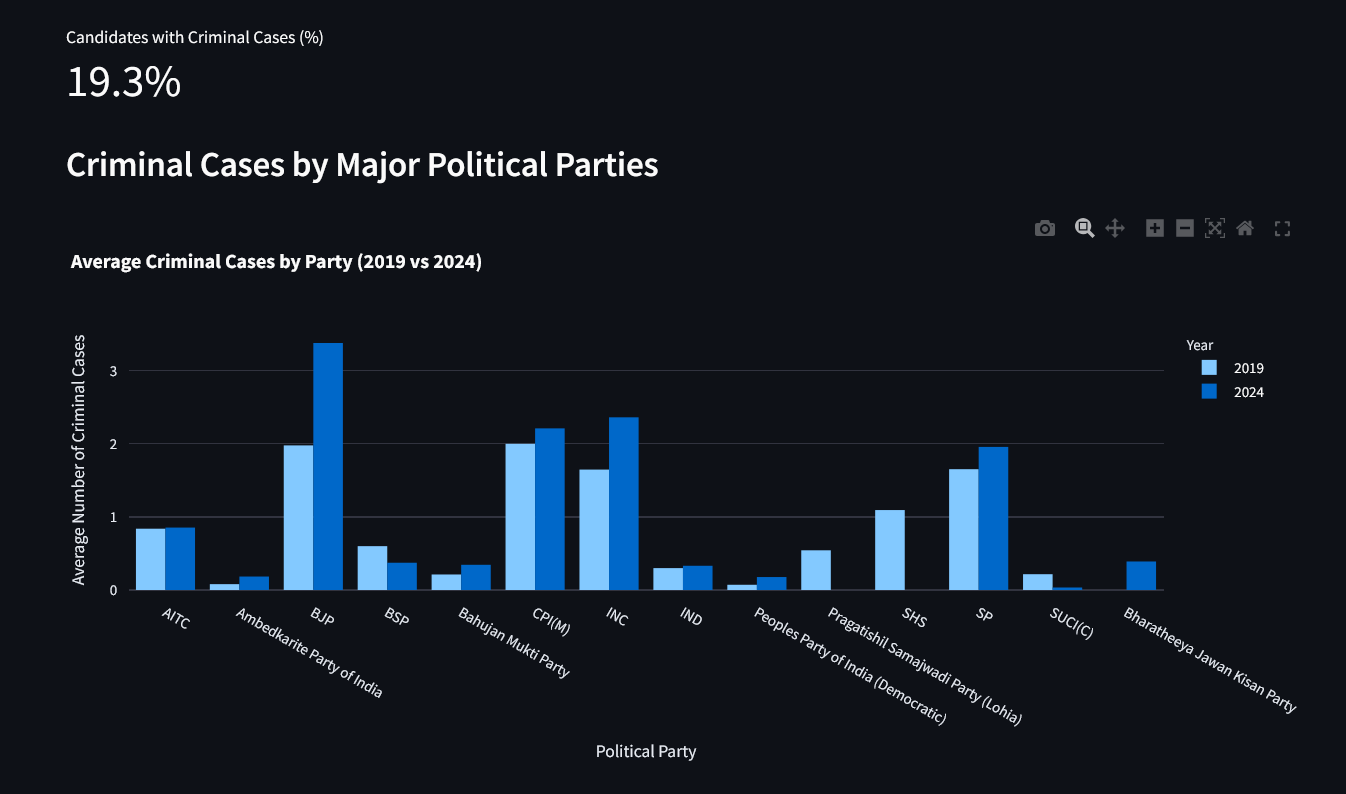1346x794 pixels.
Task: Click the 2024 INC bar
Action: (624, 503)
